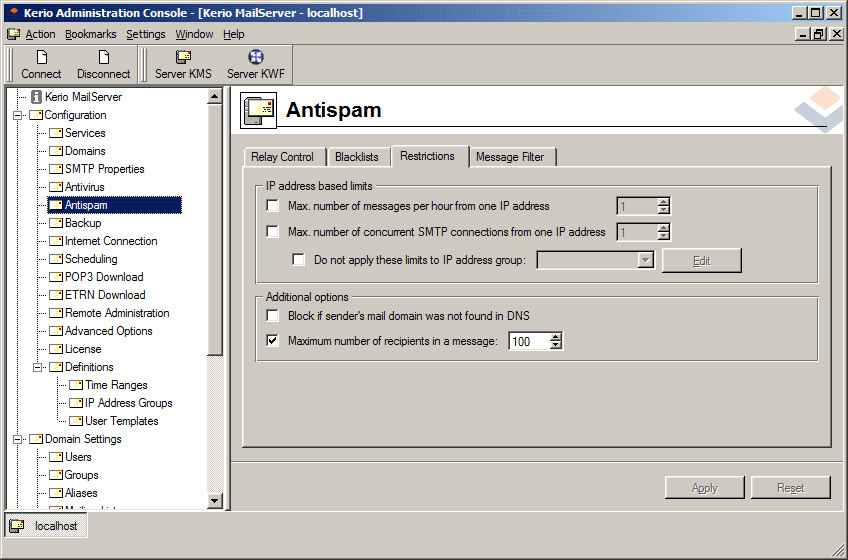The height and width of the screenshot is (560, 848).
Task: Open the Settings menu
Action: pos(145,34)
